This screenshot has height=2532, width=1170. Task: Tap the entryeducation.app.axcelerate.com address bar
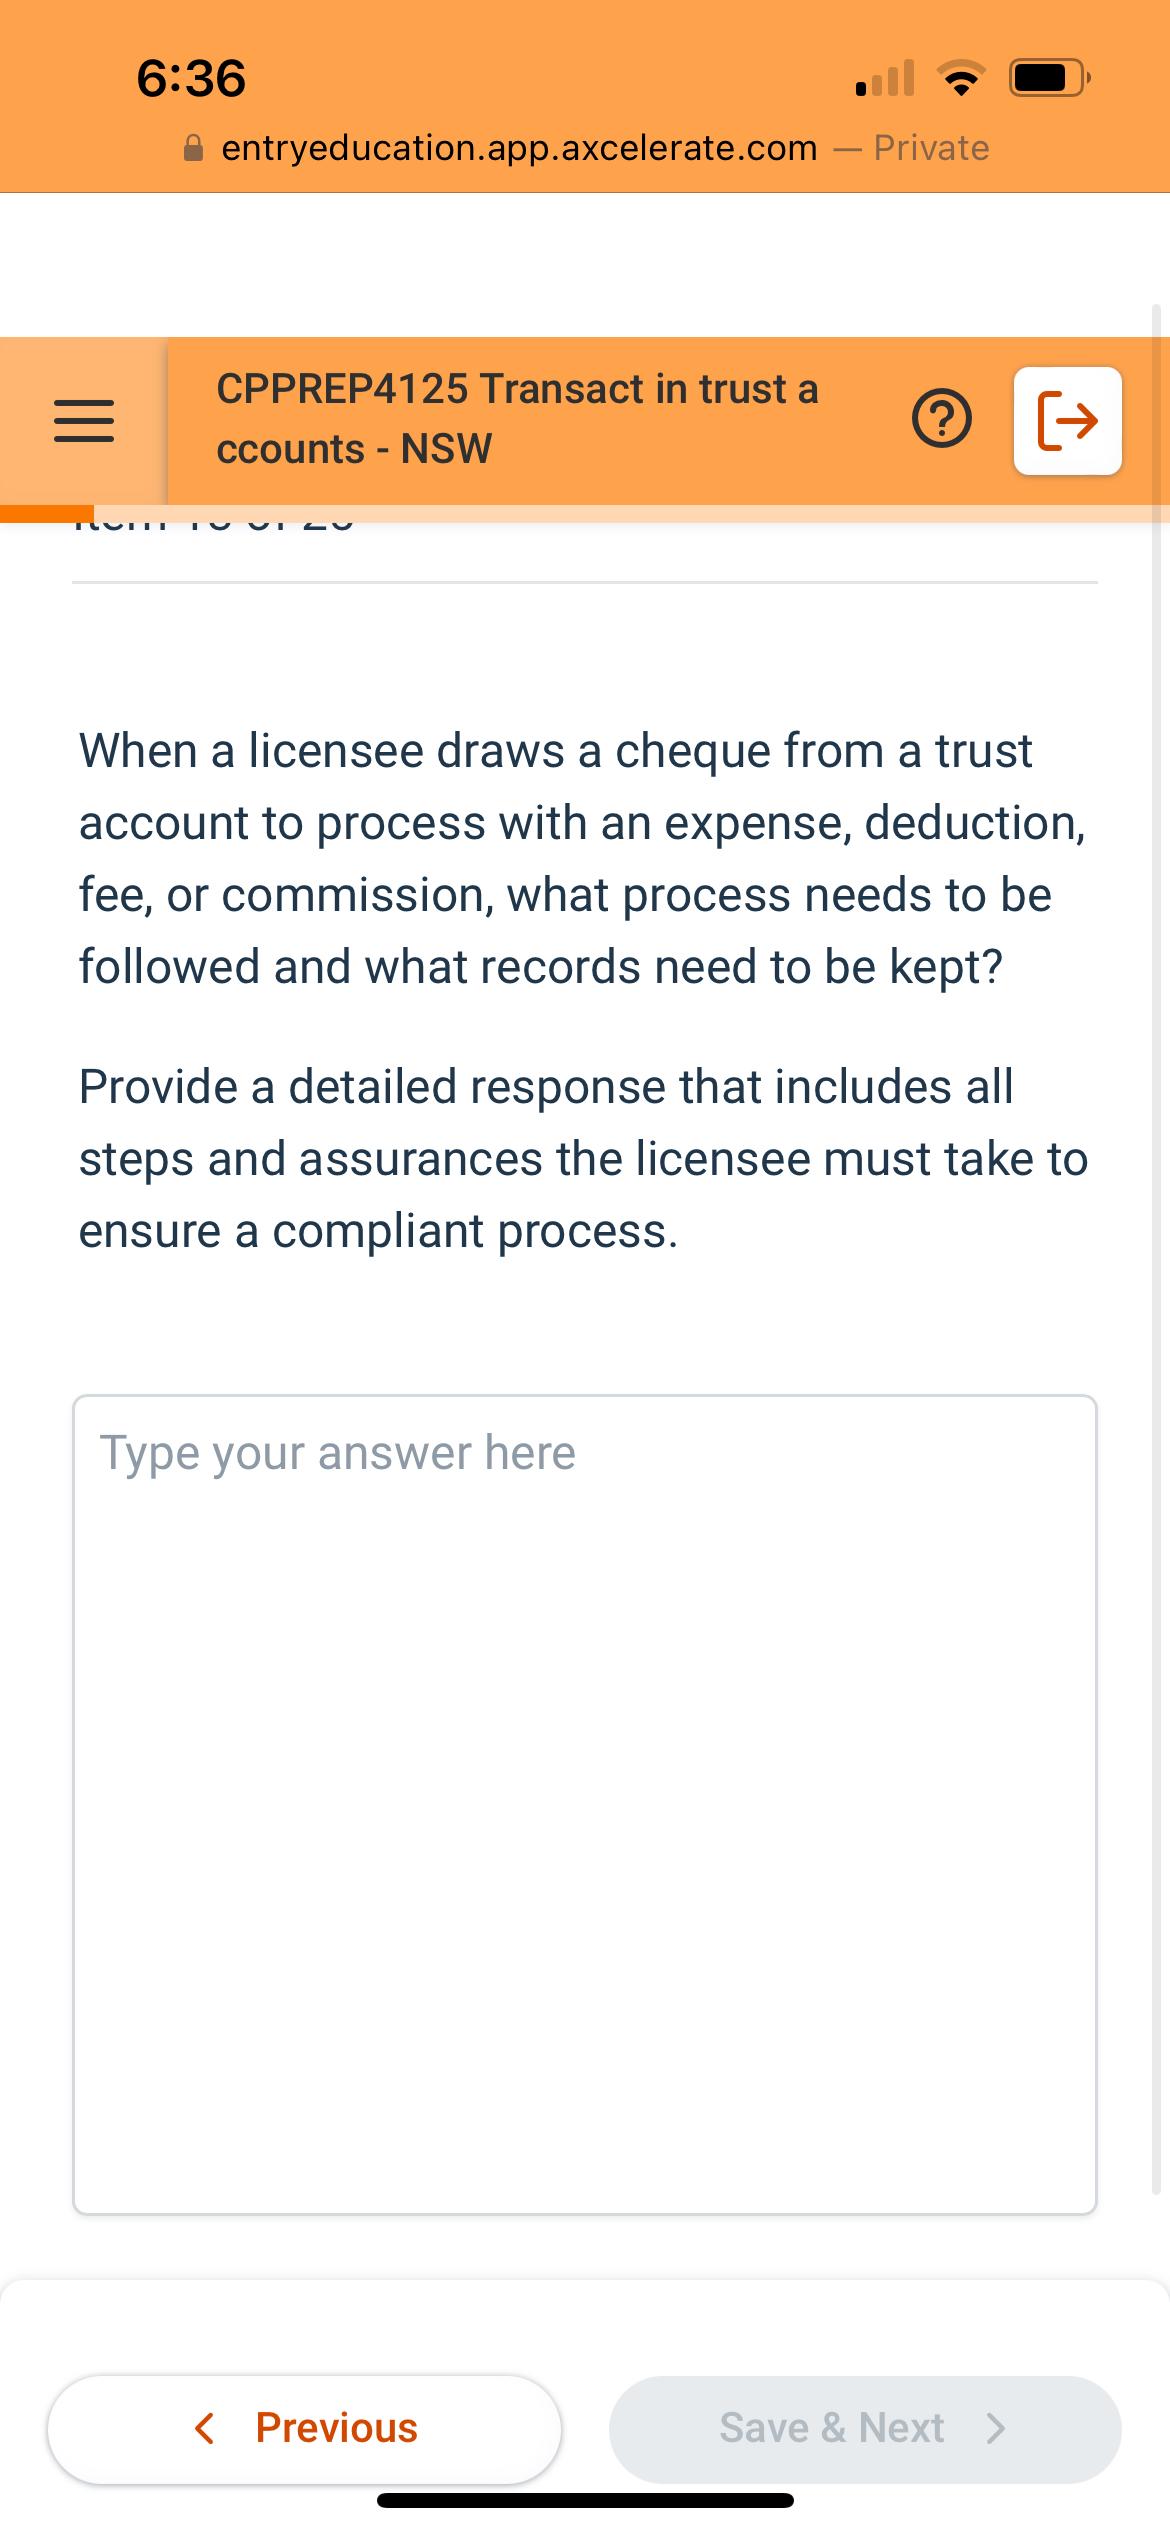coord(519,148)
